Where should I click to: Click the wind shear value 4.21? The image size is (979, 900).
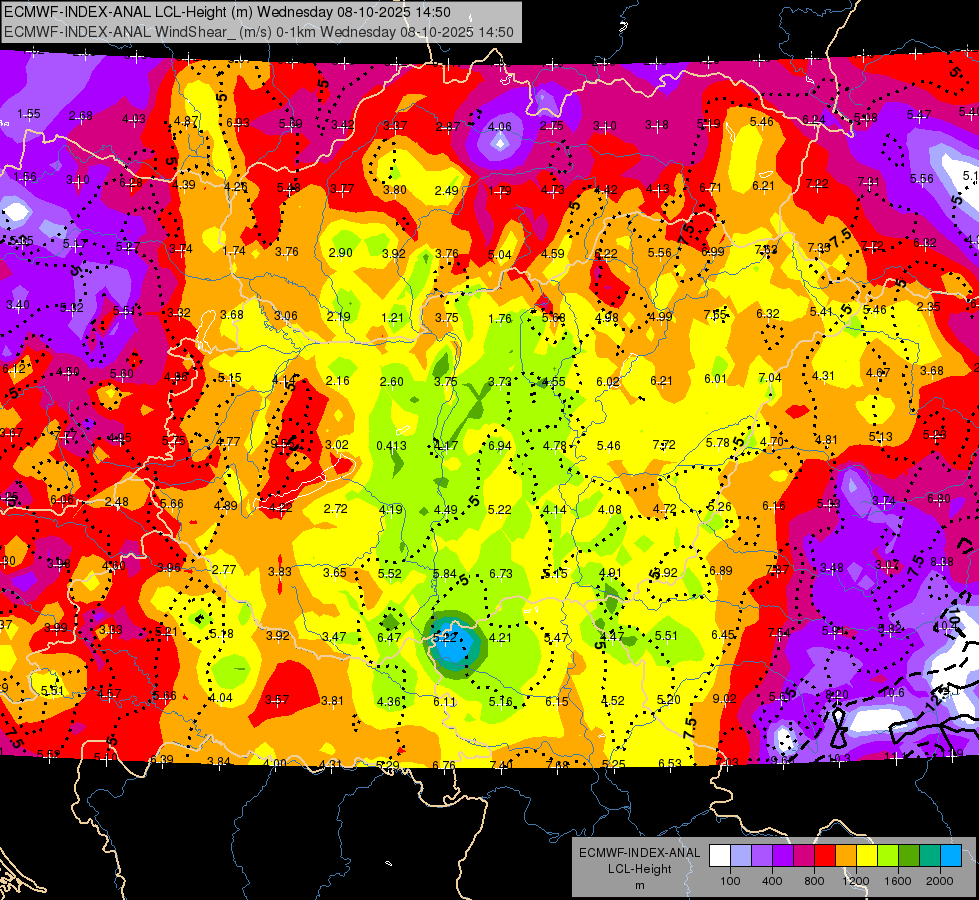500,638
